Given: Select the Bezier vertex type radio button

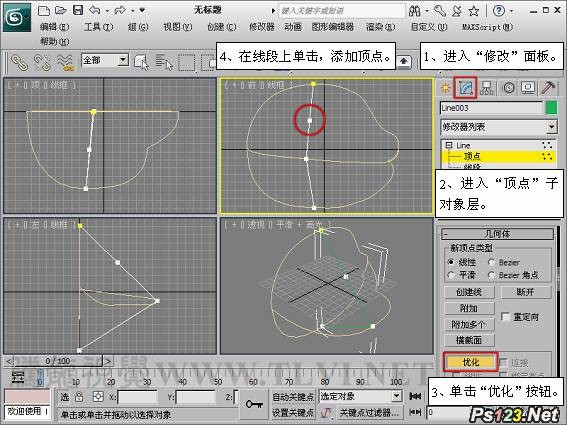Looking at the screenshot, I should [x=491, y=262].
